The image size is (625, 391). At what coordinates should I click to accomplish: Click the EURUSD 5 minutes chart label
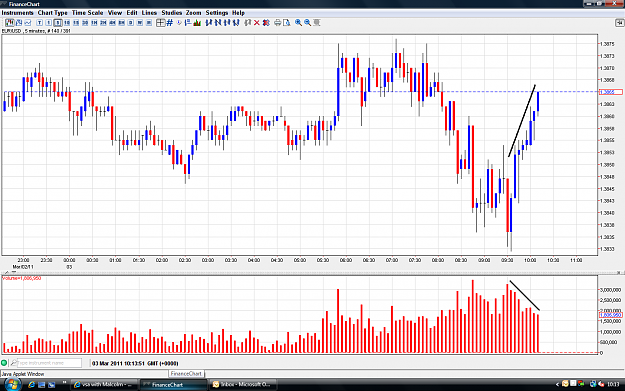pos(36,31)
